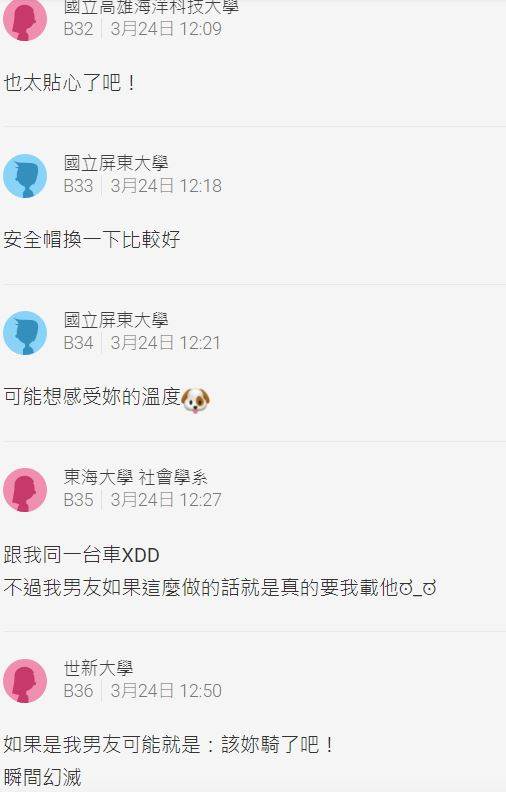This screenshot has height=792, width=506.
Task: Open 國立屏東大學 school name on comment B33
Action: [116, 163]
